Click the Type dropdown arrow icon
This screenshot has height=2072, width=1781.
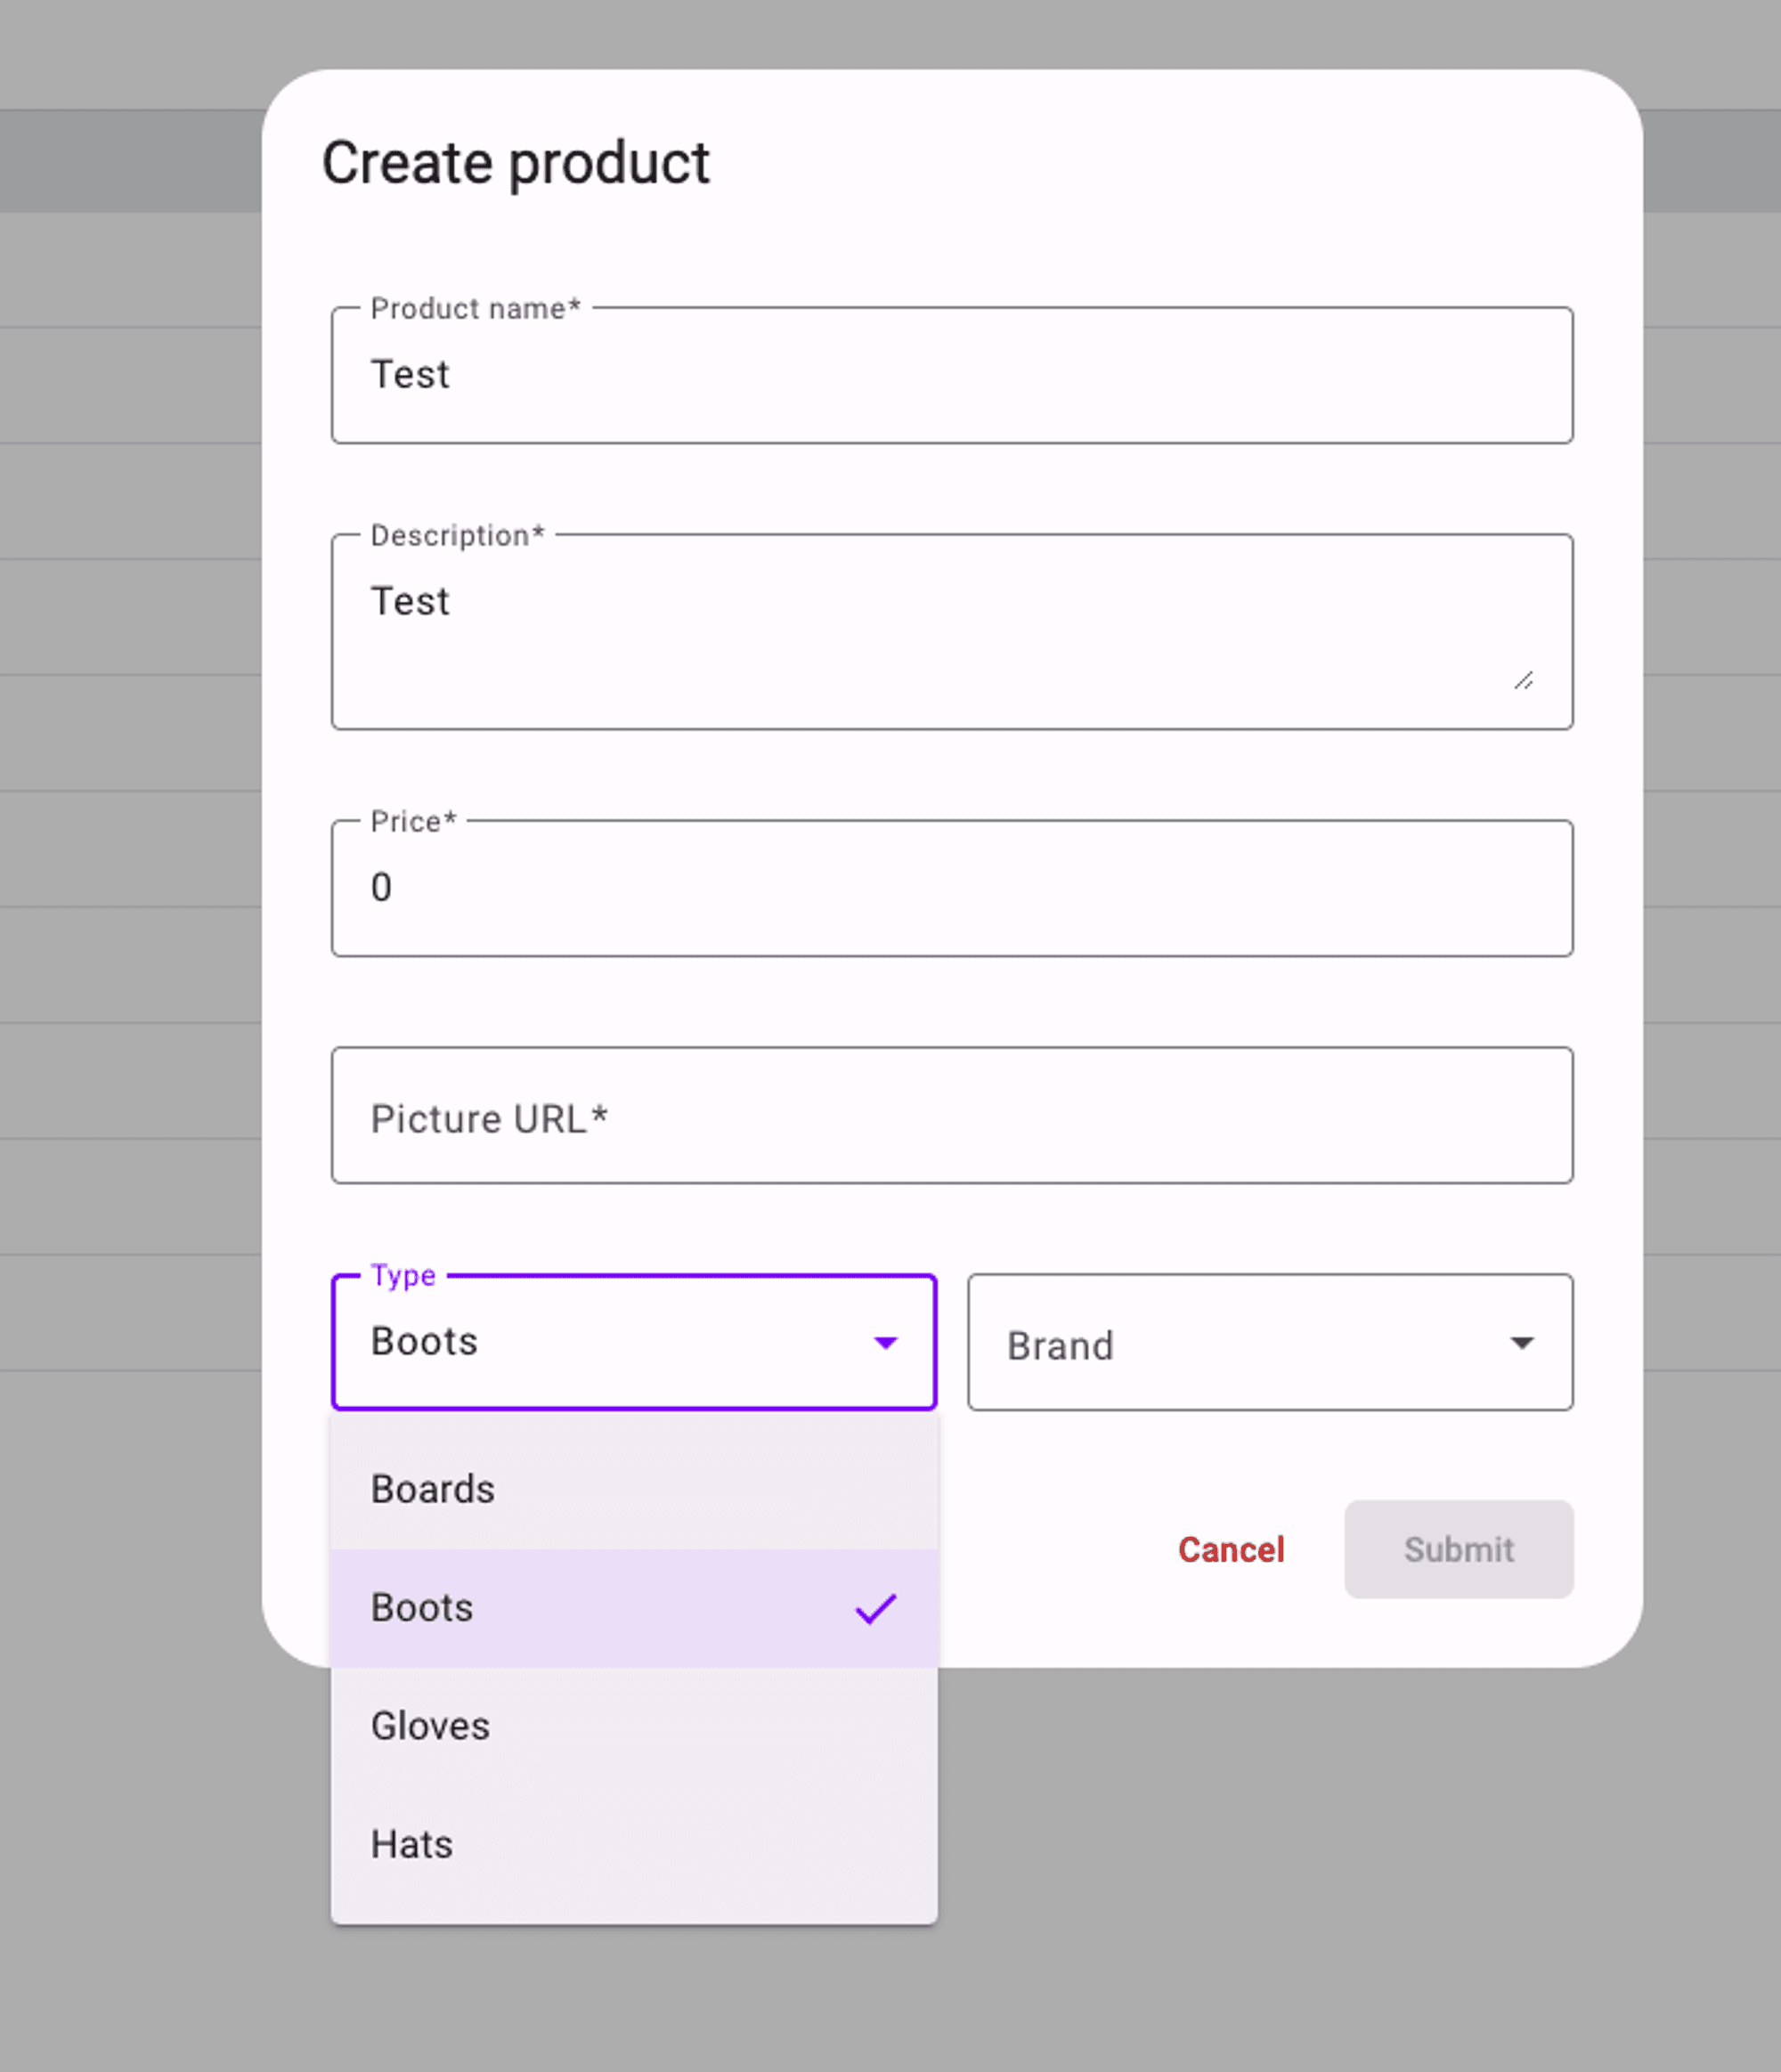pos(885,1342)
